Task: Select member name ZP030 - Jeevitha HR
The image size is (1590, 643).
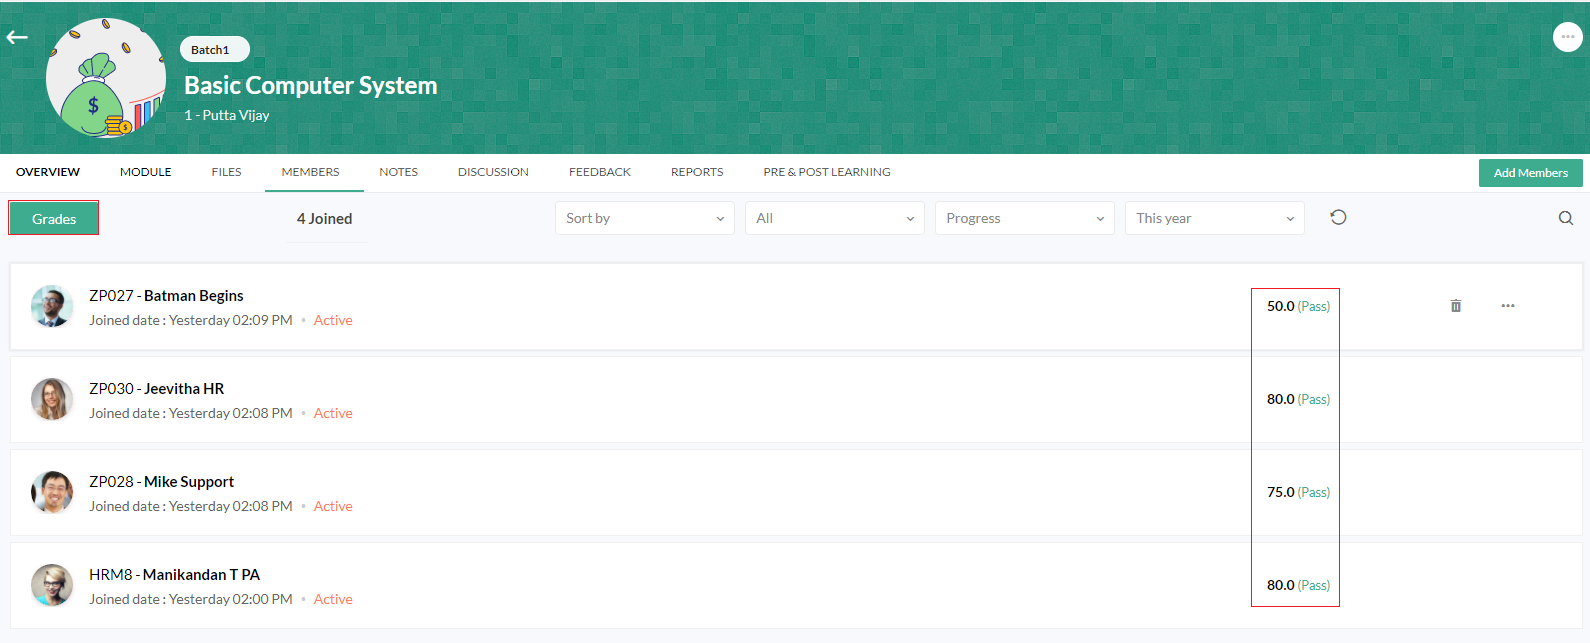Action: pyautogui.click(x=157, y=389)
